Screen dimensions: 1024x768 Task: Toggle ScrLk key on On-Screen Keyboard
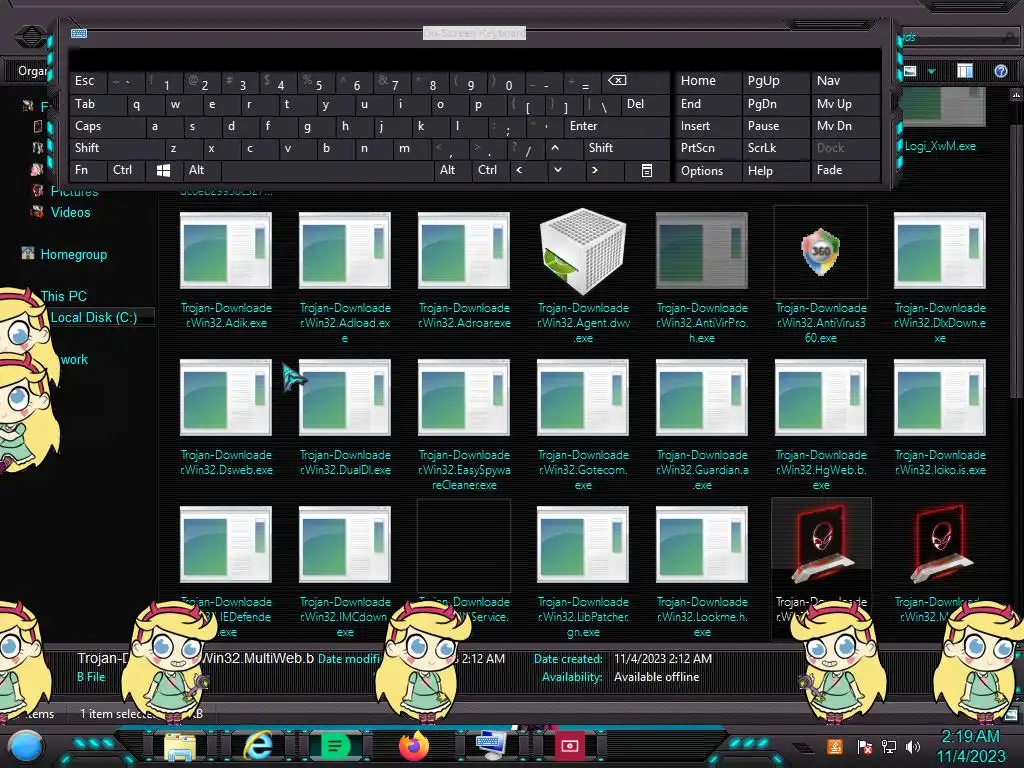coord(775,148)
